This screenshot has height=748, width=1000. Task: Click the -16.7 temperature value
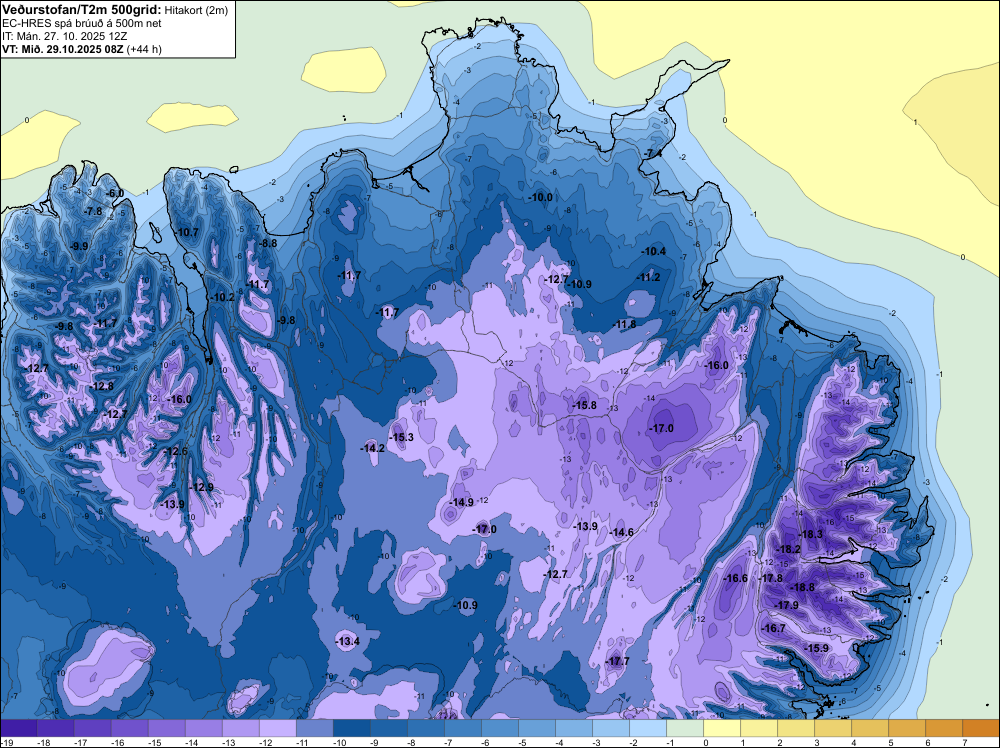[774, 628]
